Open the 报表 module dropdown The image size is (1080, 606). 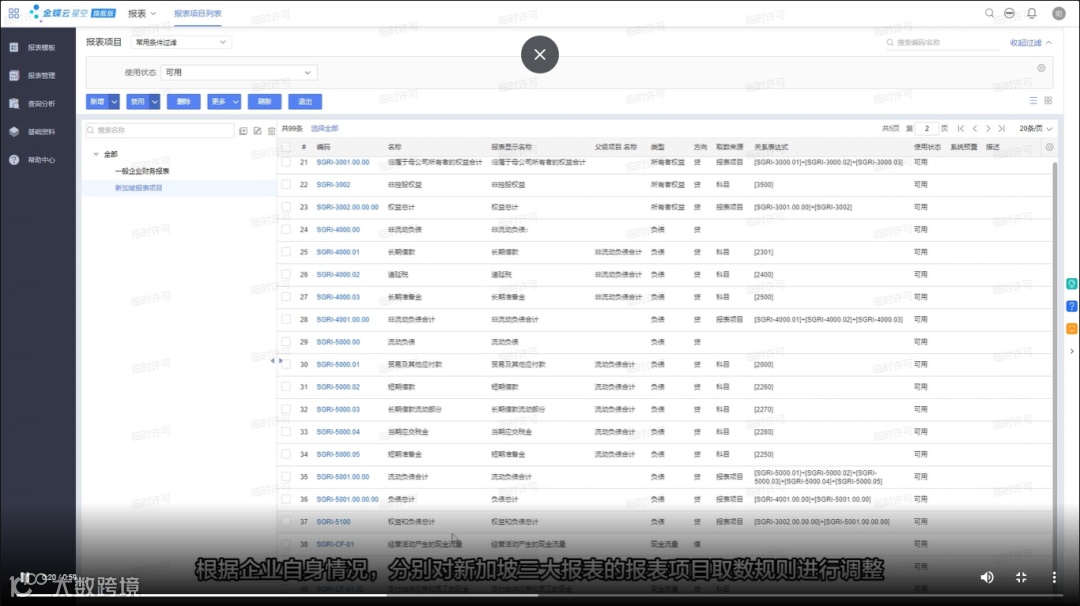point(142,13)
